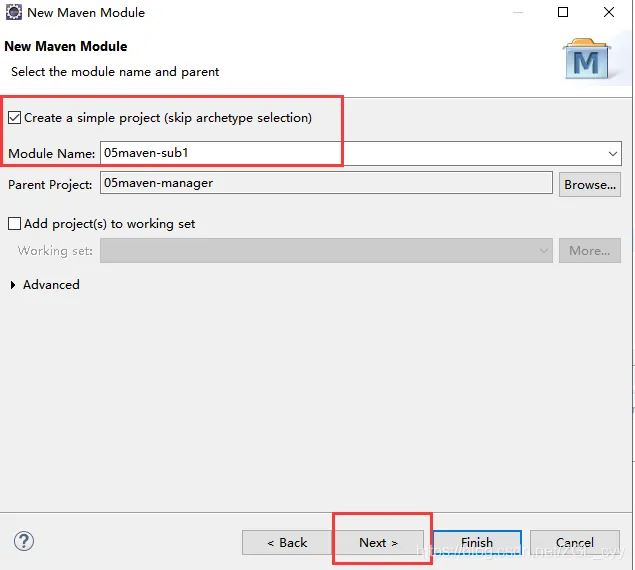This screenshot has width=635, height=570.
Task: Click the Parent Project field 05maven-manager
Action: click(326, 183)
